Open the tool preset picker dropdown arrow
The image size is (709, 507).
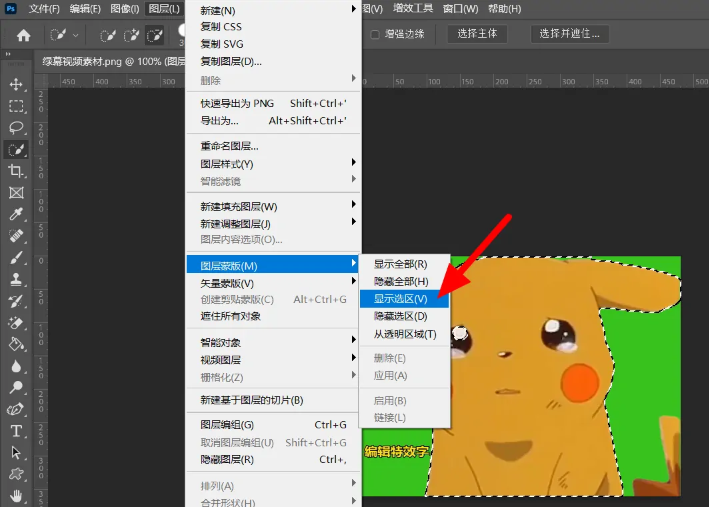(76, 35)
